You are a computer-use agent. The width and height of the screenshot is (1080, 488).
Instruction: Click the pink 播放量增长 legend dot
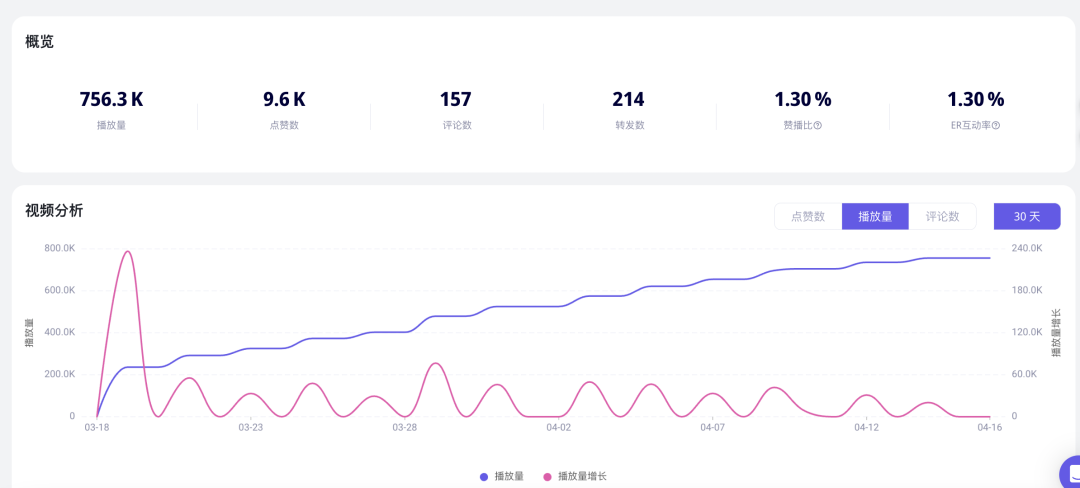click(x=548, y=476)
